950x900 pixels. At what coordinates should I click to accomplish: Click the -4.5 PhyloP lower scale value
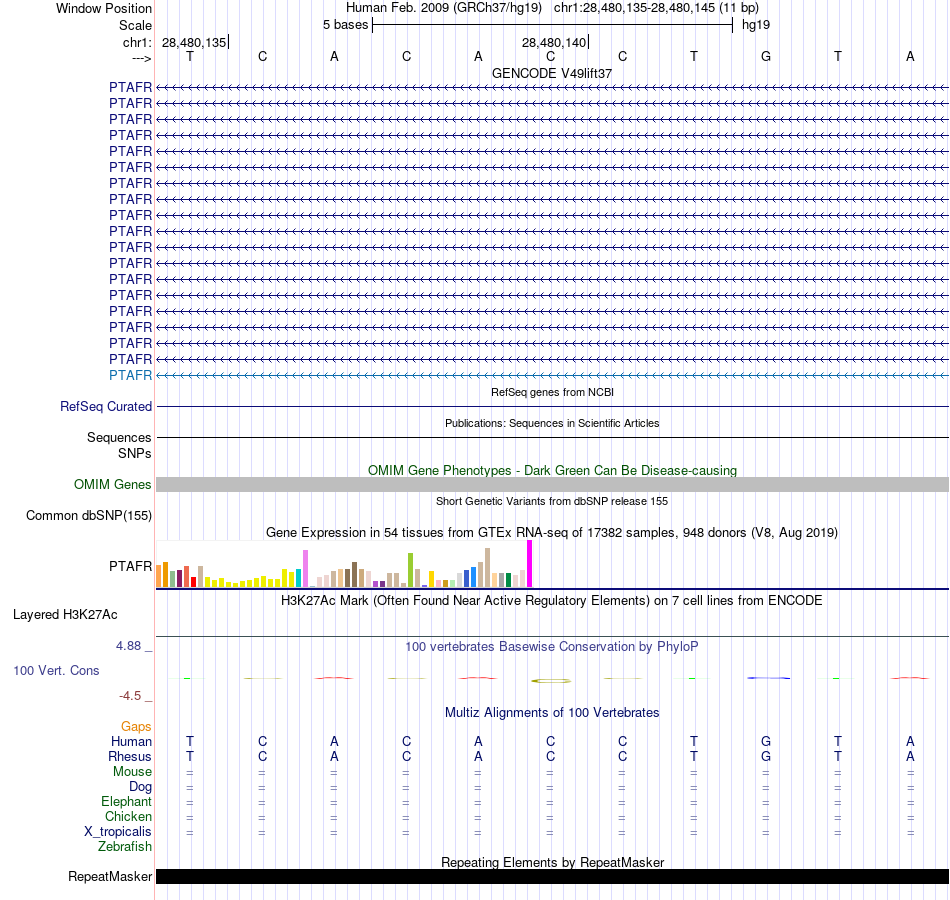coord(130,696)
